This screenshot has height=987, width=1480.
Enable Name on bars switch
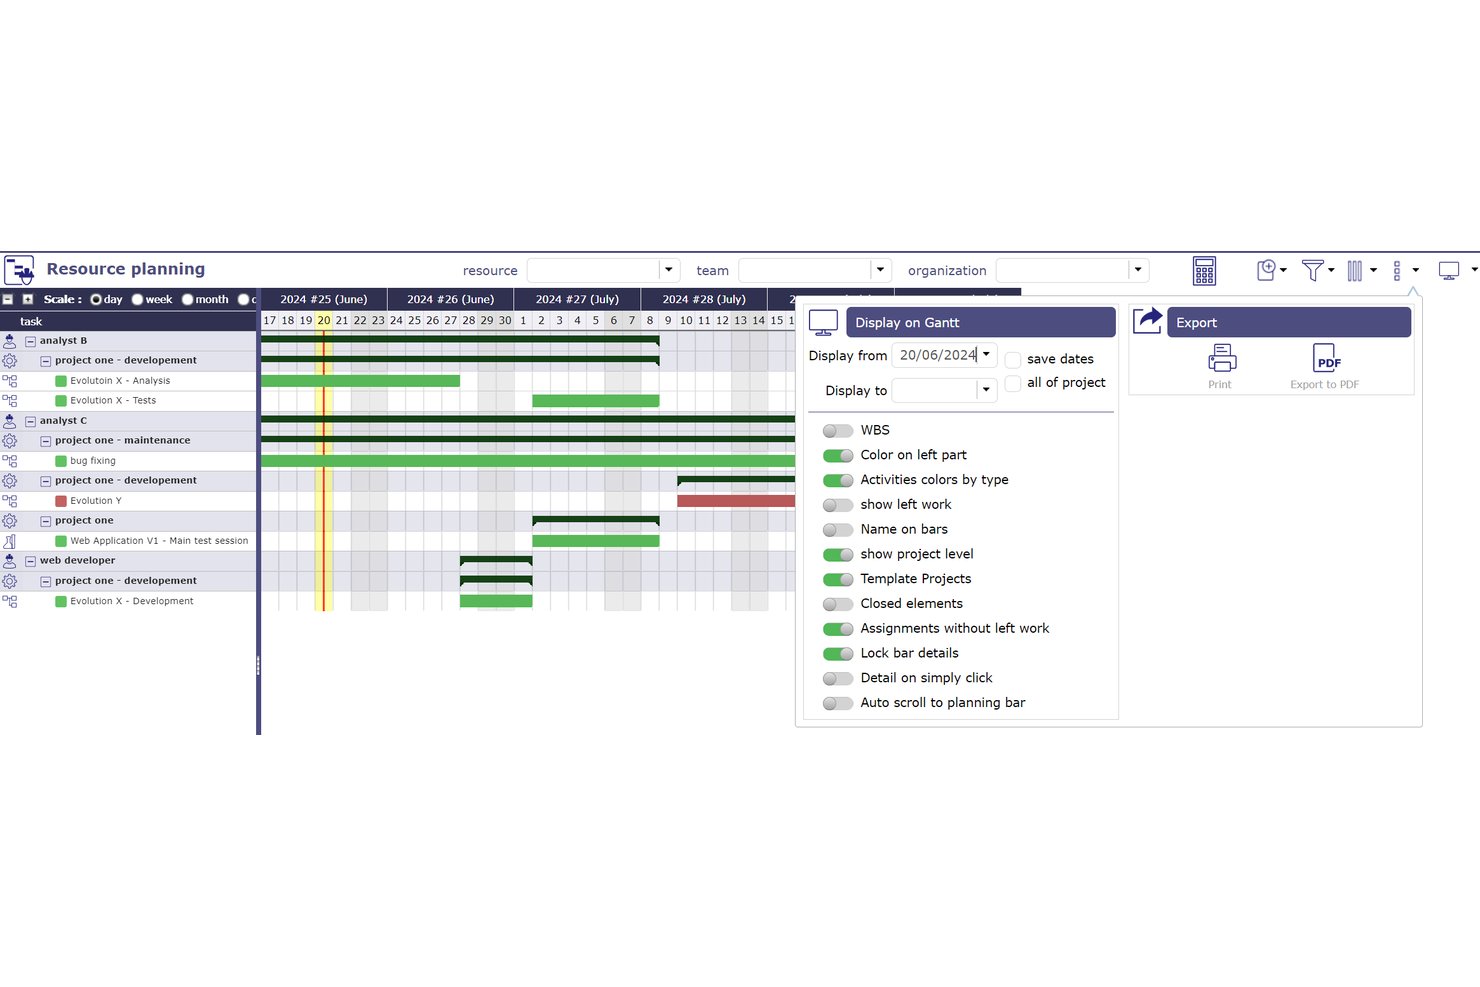point(838,530)
